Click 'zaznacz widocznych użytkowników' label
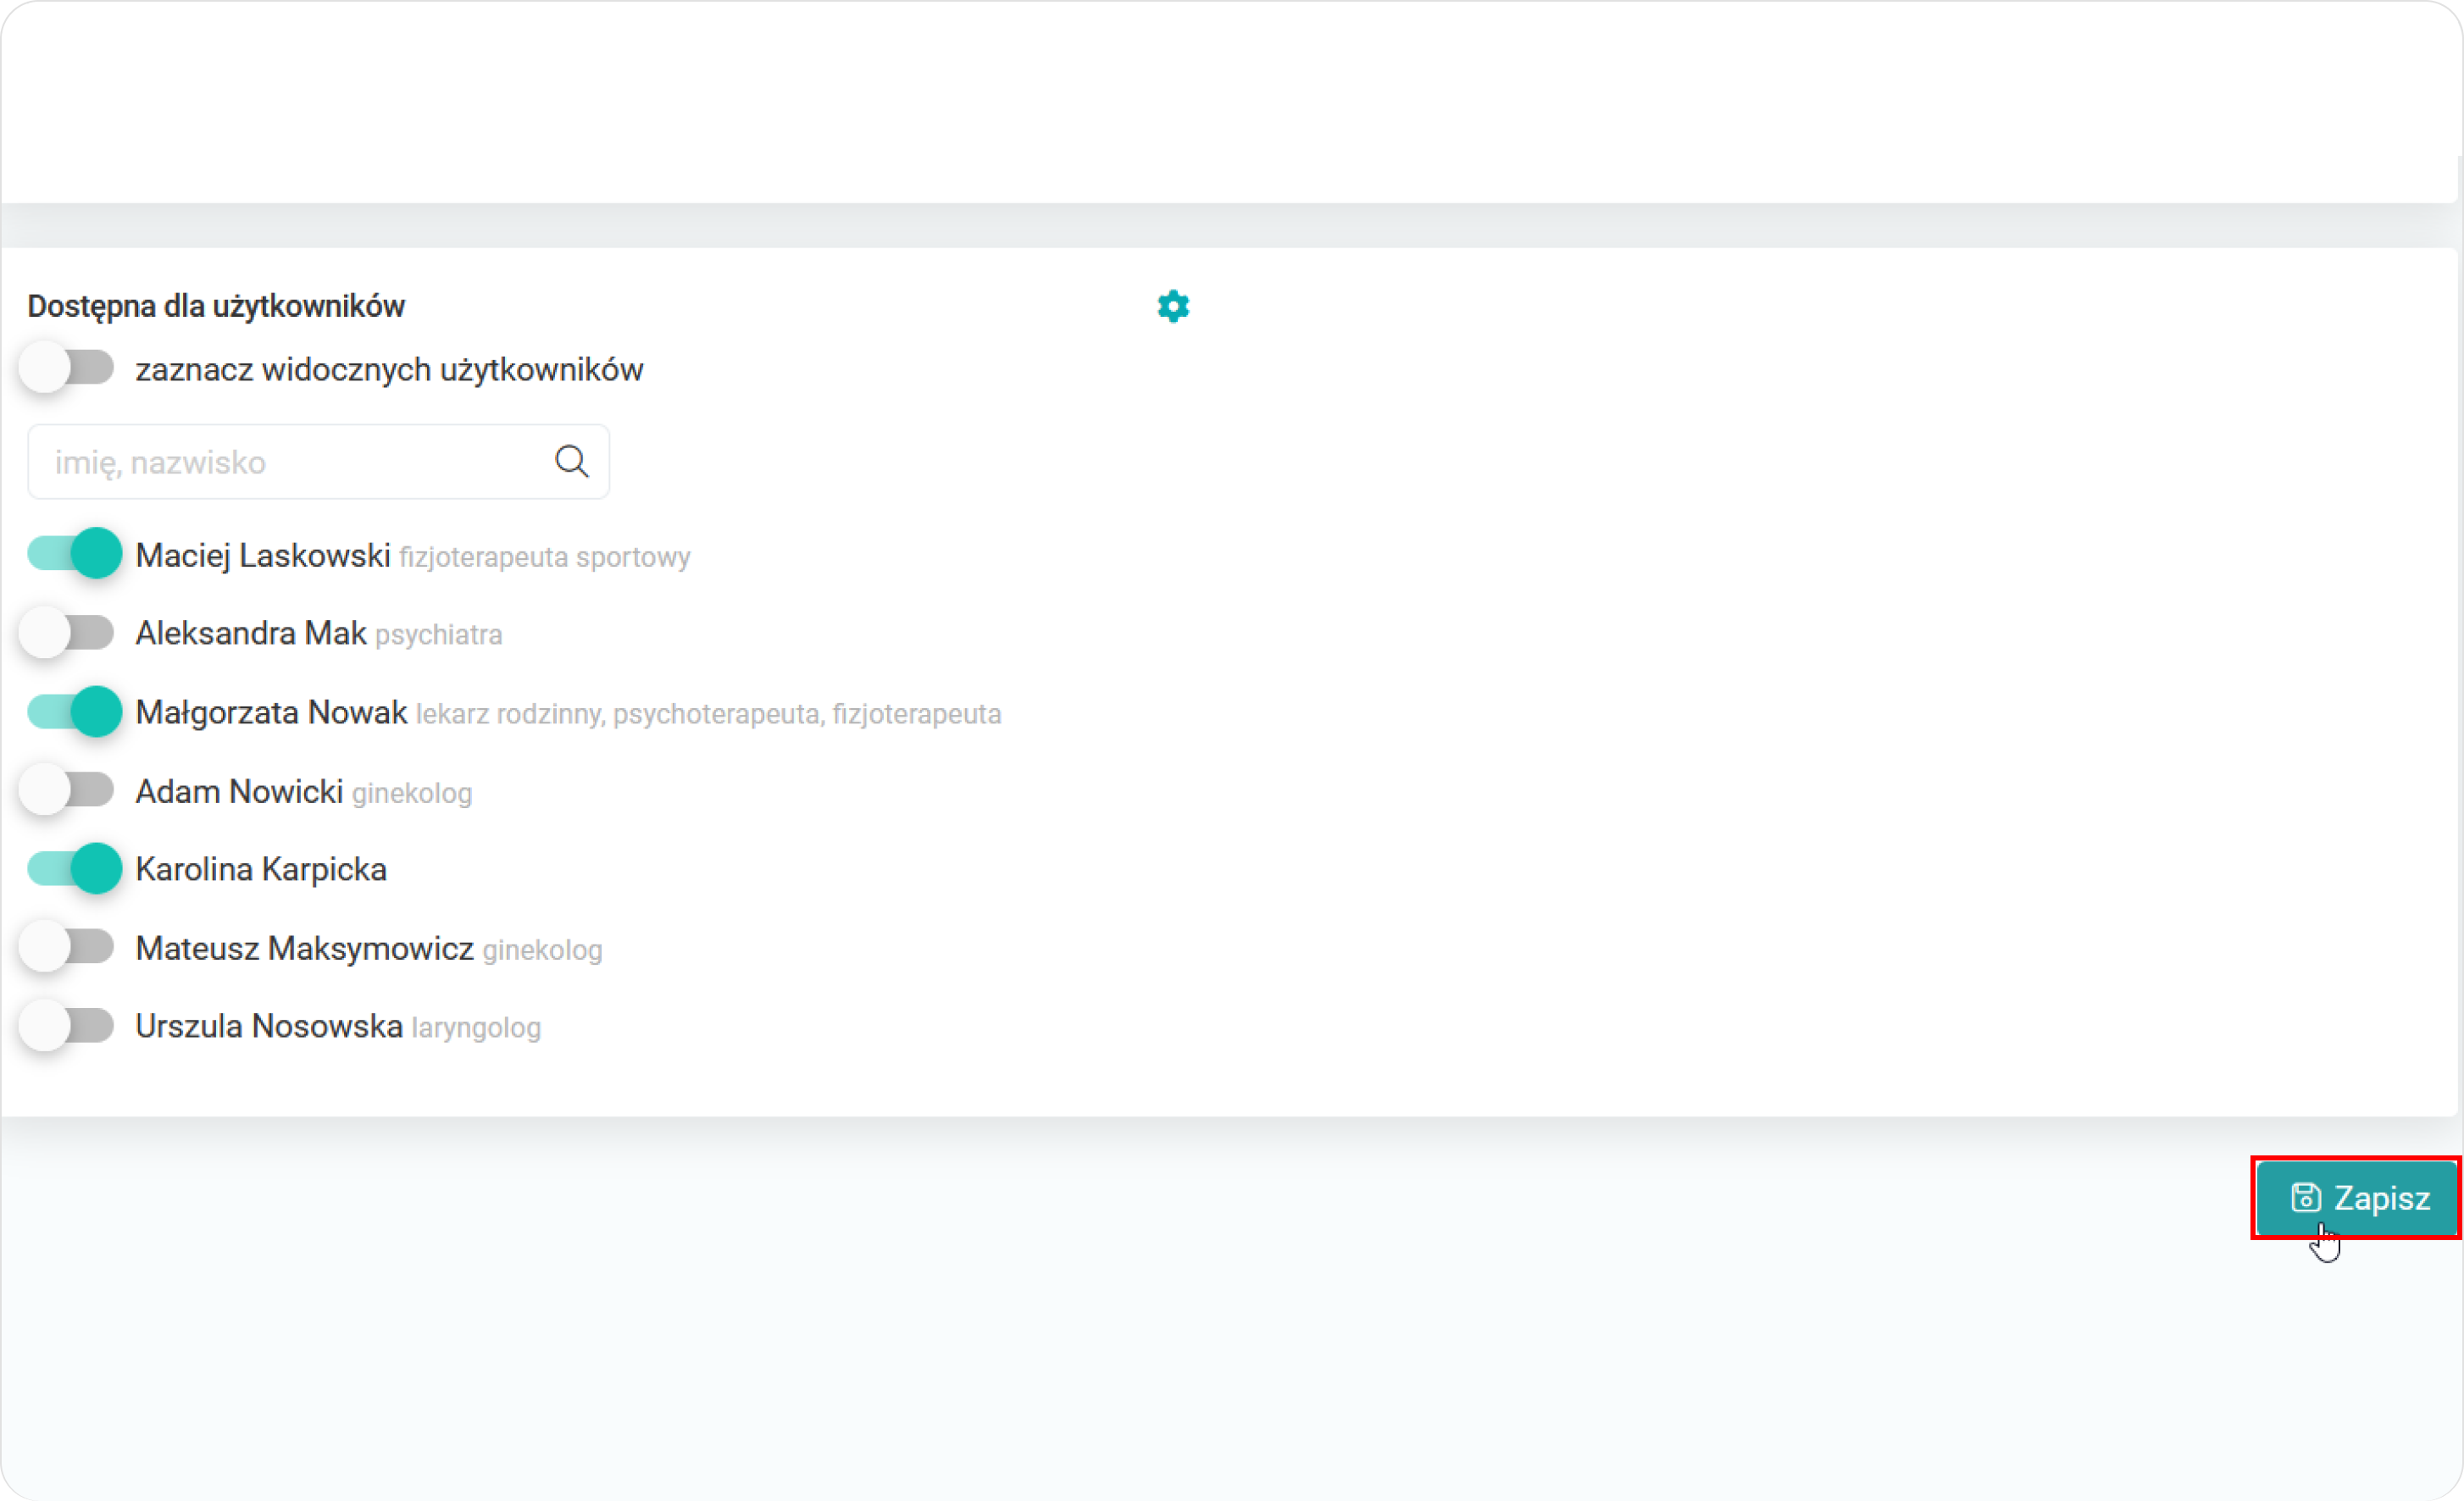2464x1501 pixels. (389, 370)
